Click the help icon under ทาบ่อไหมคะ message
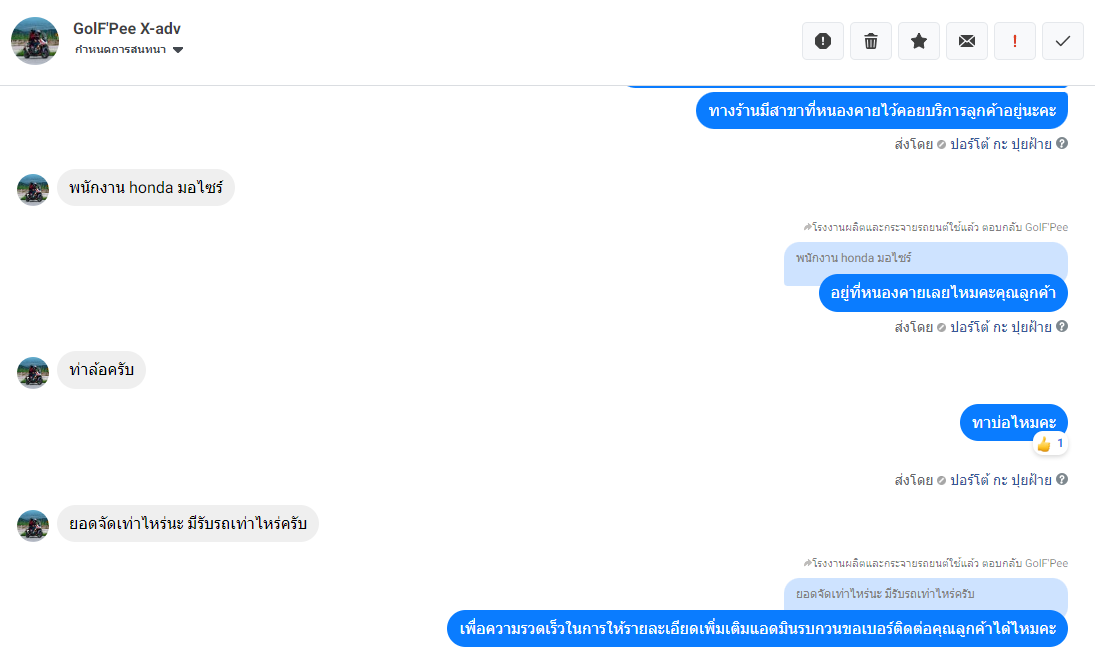 pos(1061,479)
